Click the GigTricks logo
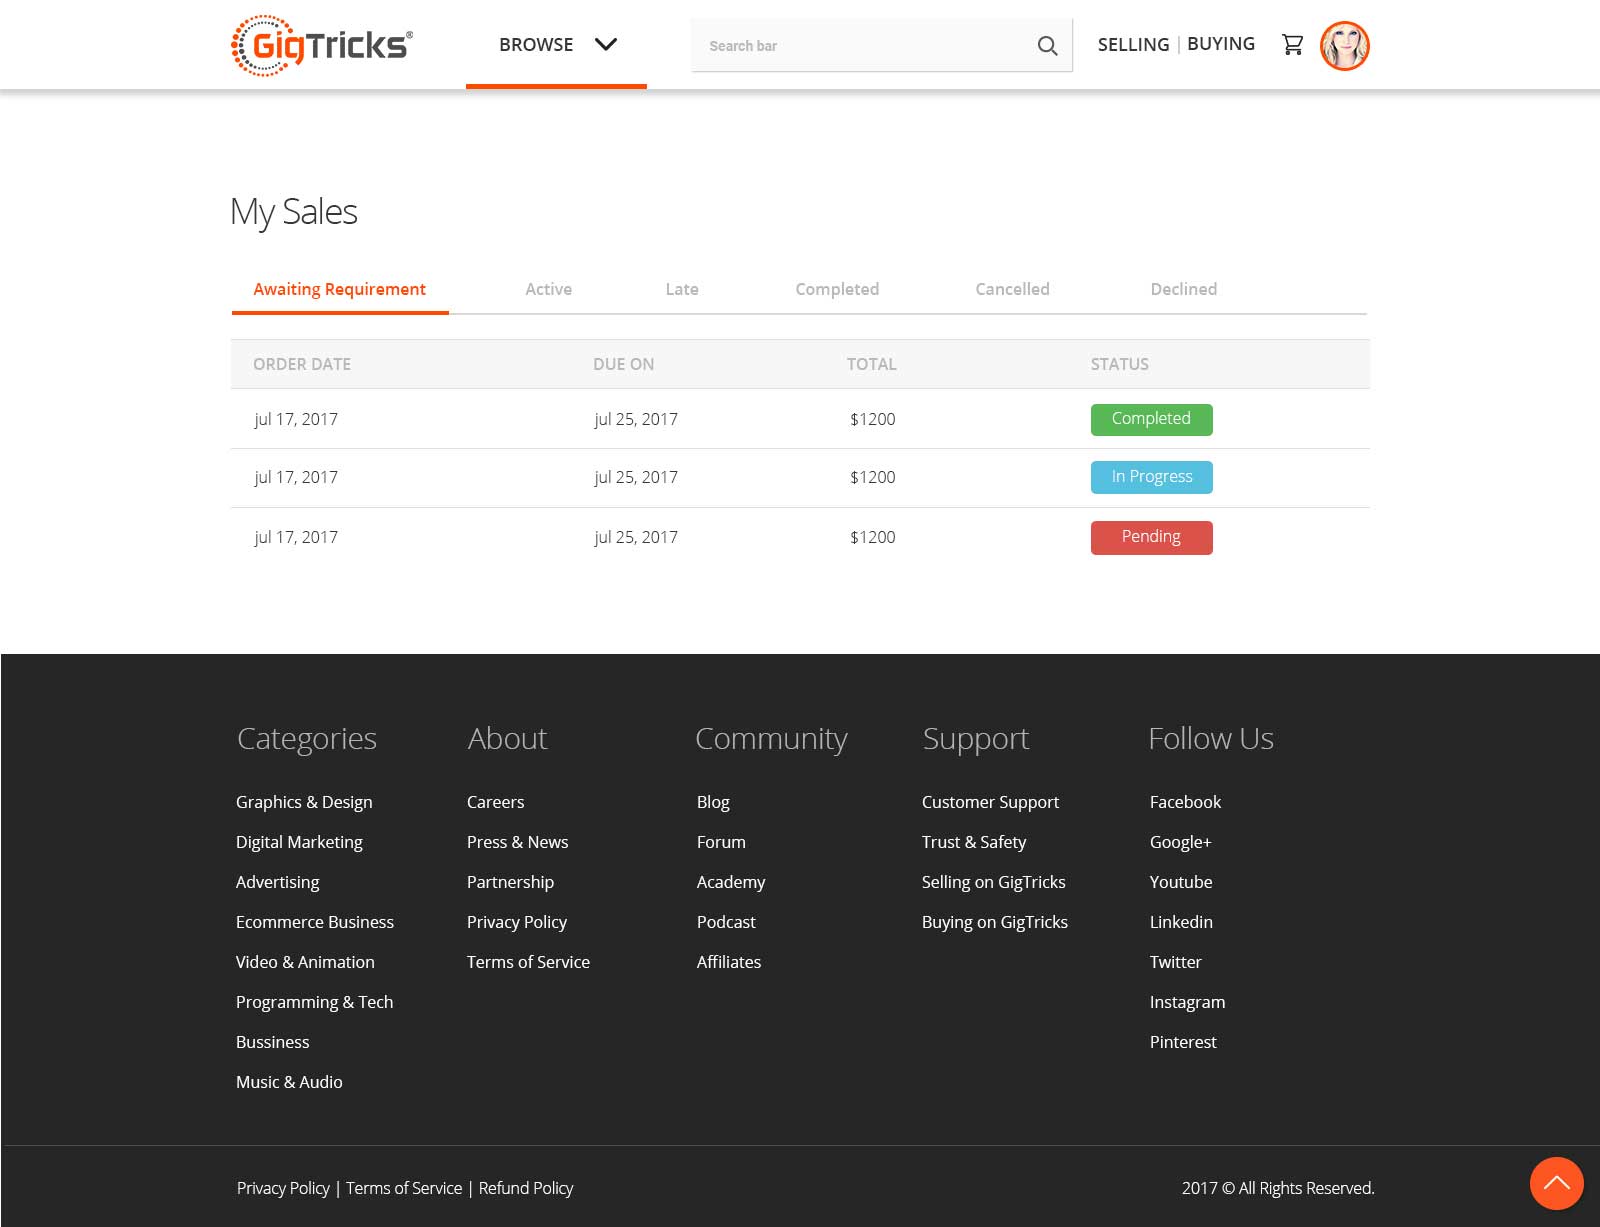This screenshot has width=1600, height=1227. (x=321, y=45)
